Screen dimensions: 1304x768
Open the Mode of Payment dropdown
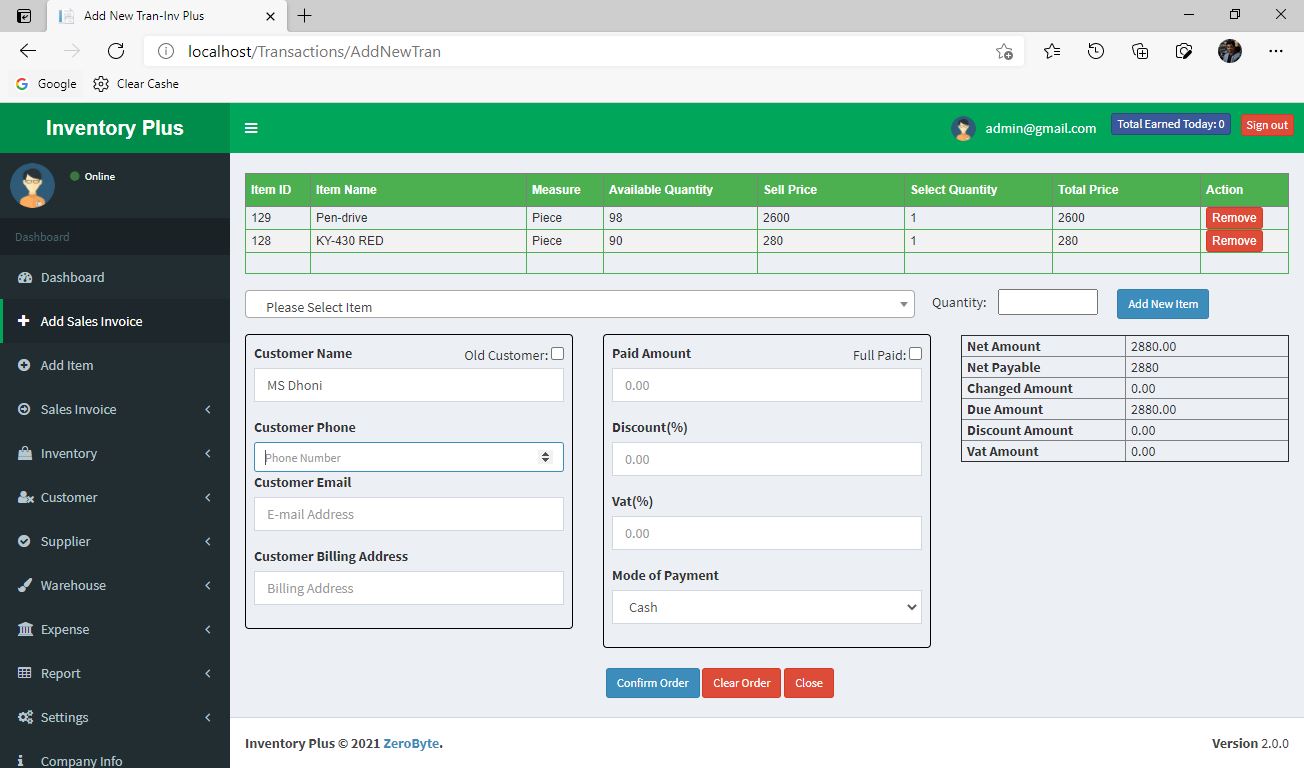766,607
